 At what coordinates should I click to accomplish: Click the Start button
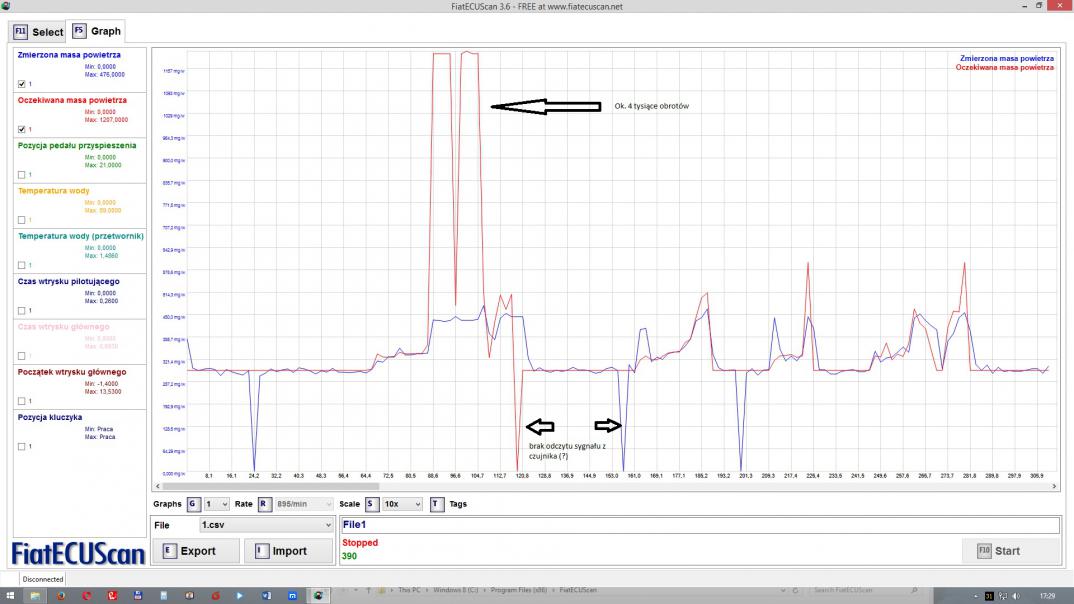coord(1011,551)
